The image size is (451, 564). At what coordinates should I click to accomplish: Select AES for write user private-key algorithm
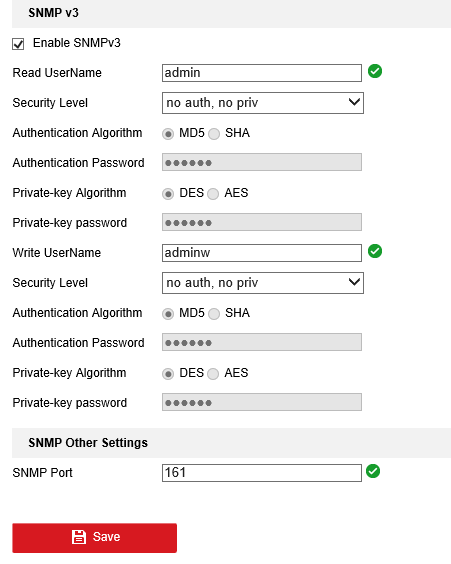click(x=213, y=374)
